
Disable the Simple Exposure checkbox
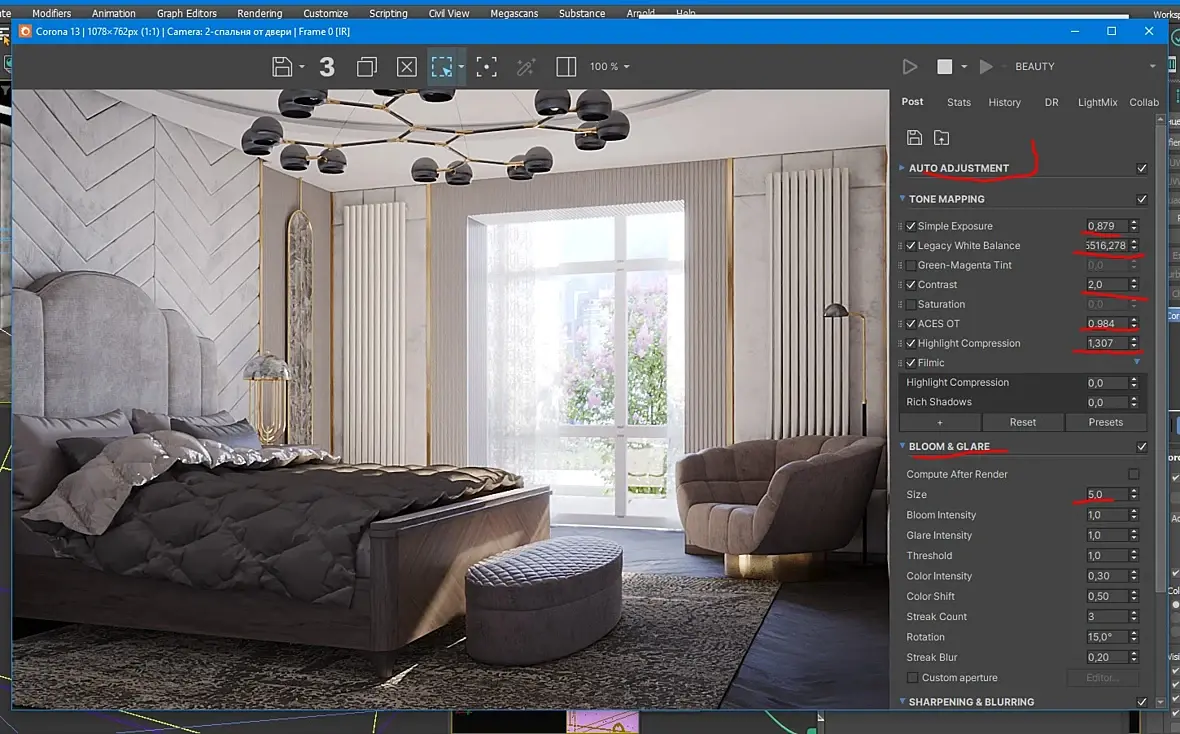911,226
